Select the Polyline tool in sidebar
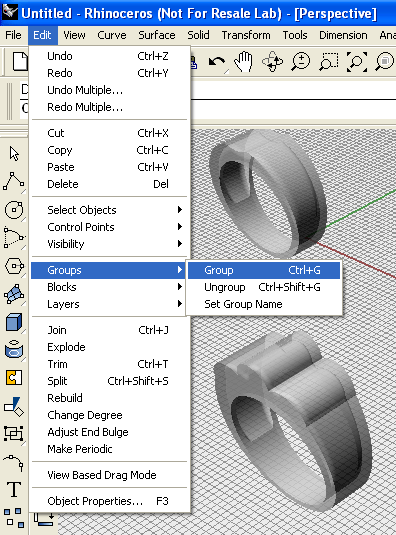The image size is (396, 535). coord(14,181)
